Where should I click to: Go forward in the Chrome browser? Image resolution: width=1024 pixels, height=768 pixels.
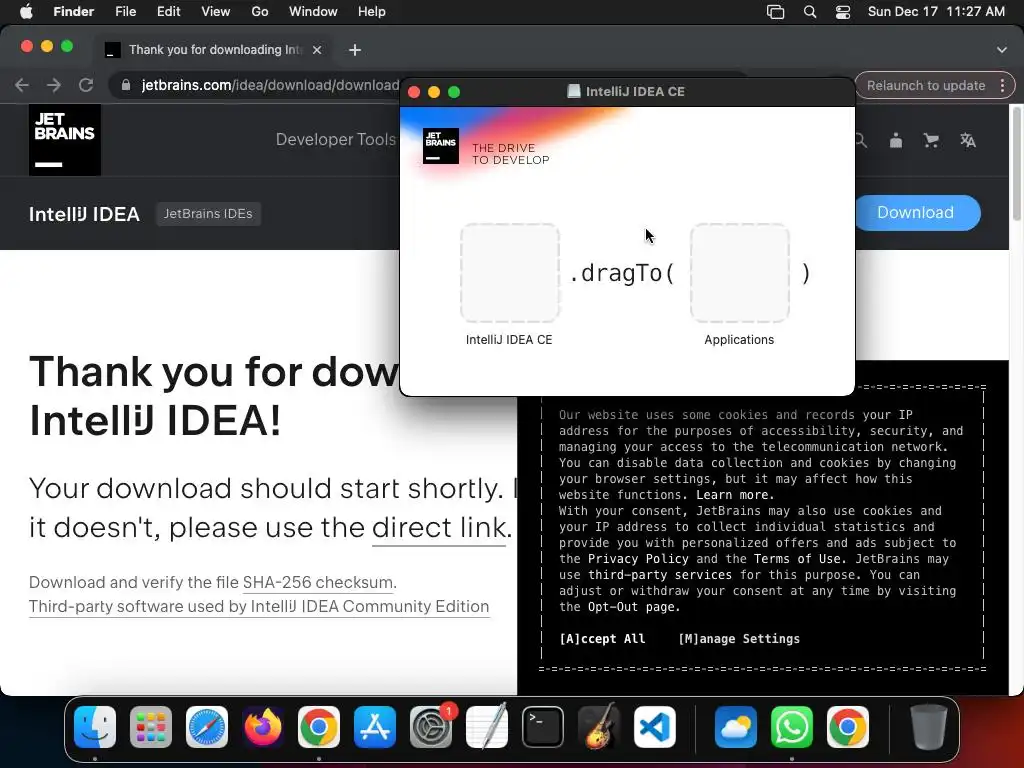[54, 85]
